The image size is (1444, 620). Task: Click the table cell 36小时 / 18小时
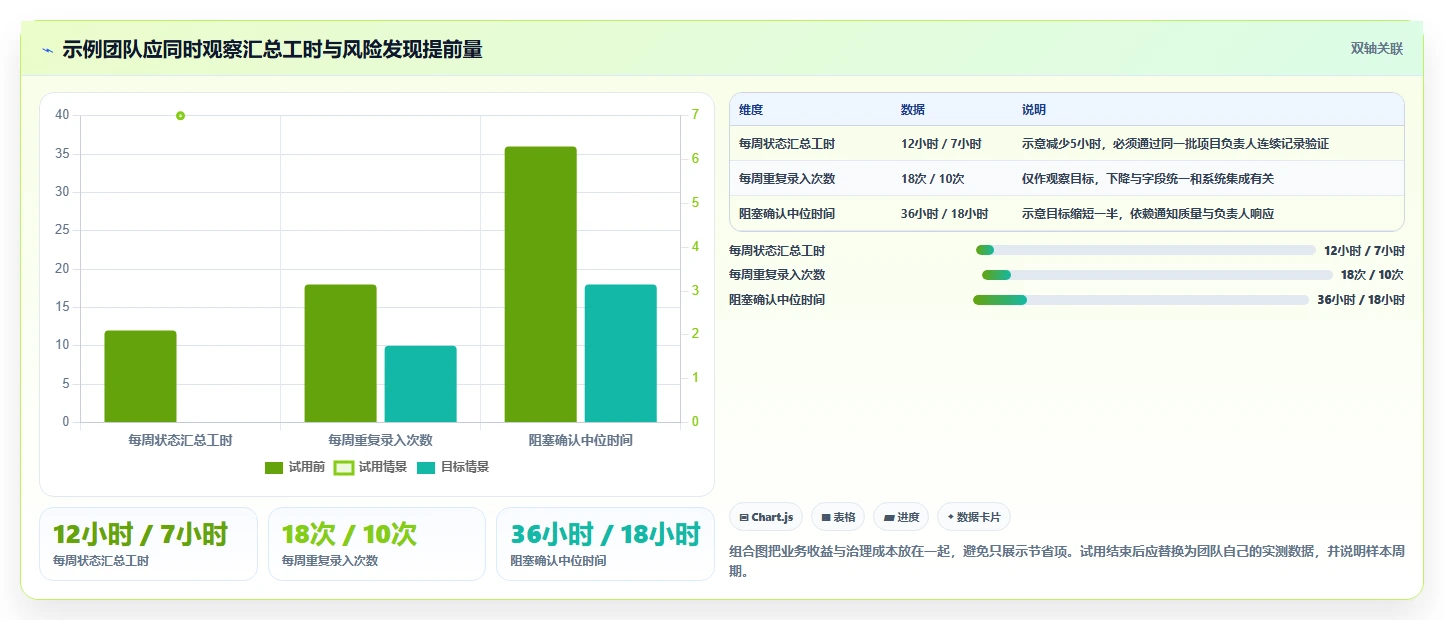[945, 214]
